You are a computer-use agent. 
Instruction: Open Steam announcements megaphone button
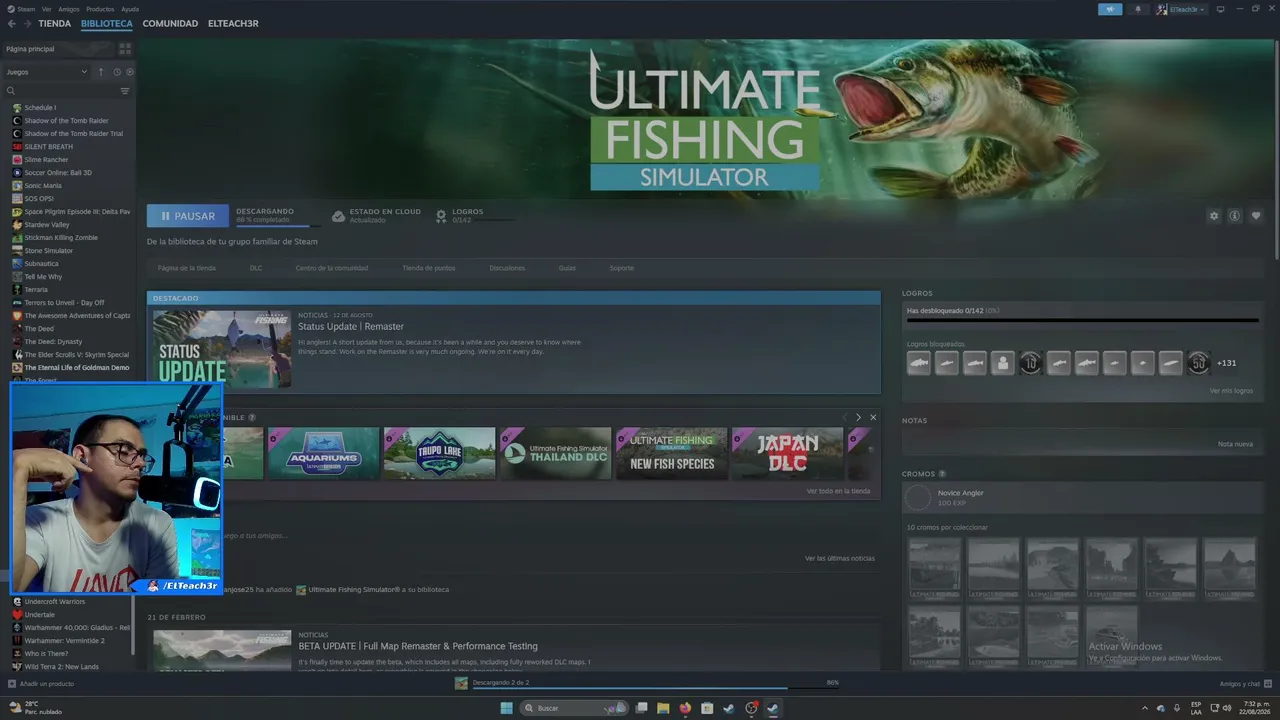click(x=1110, y=9)
